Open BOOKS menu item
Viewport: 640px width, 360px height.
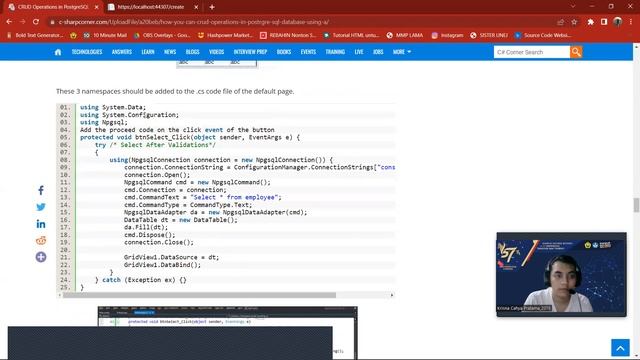click(x=284, y=52)
